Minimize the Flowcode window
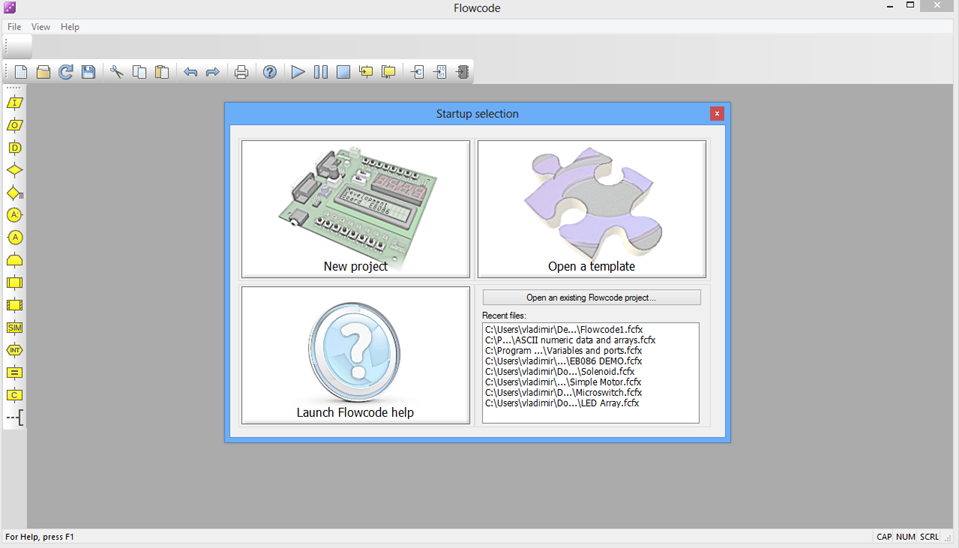Screen dimensions: 959x548 [890, 6]
